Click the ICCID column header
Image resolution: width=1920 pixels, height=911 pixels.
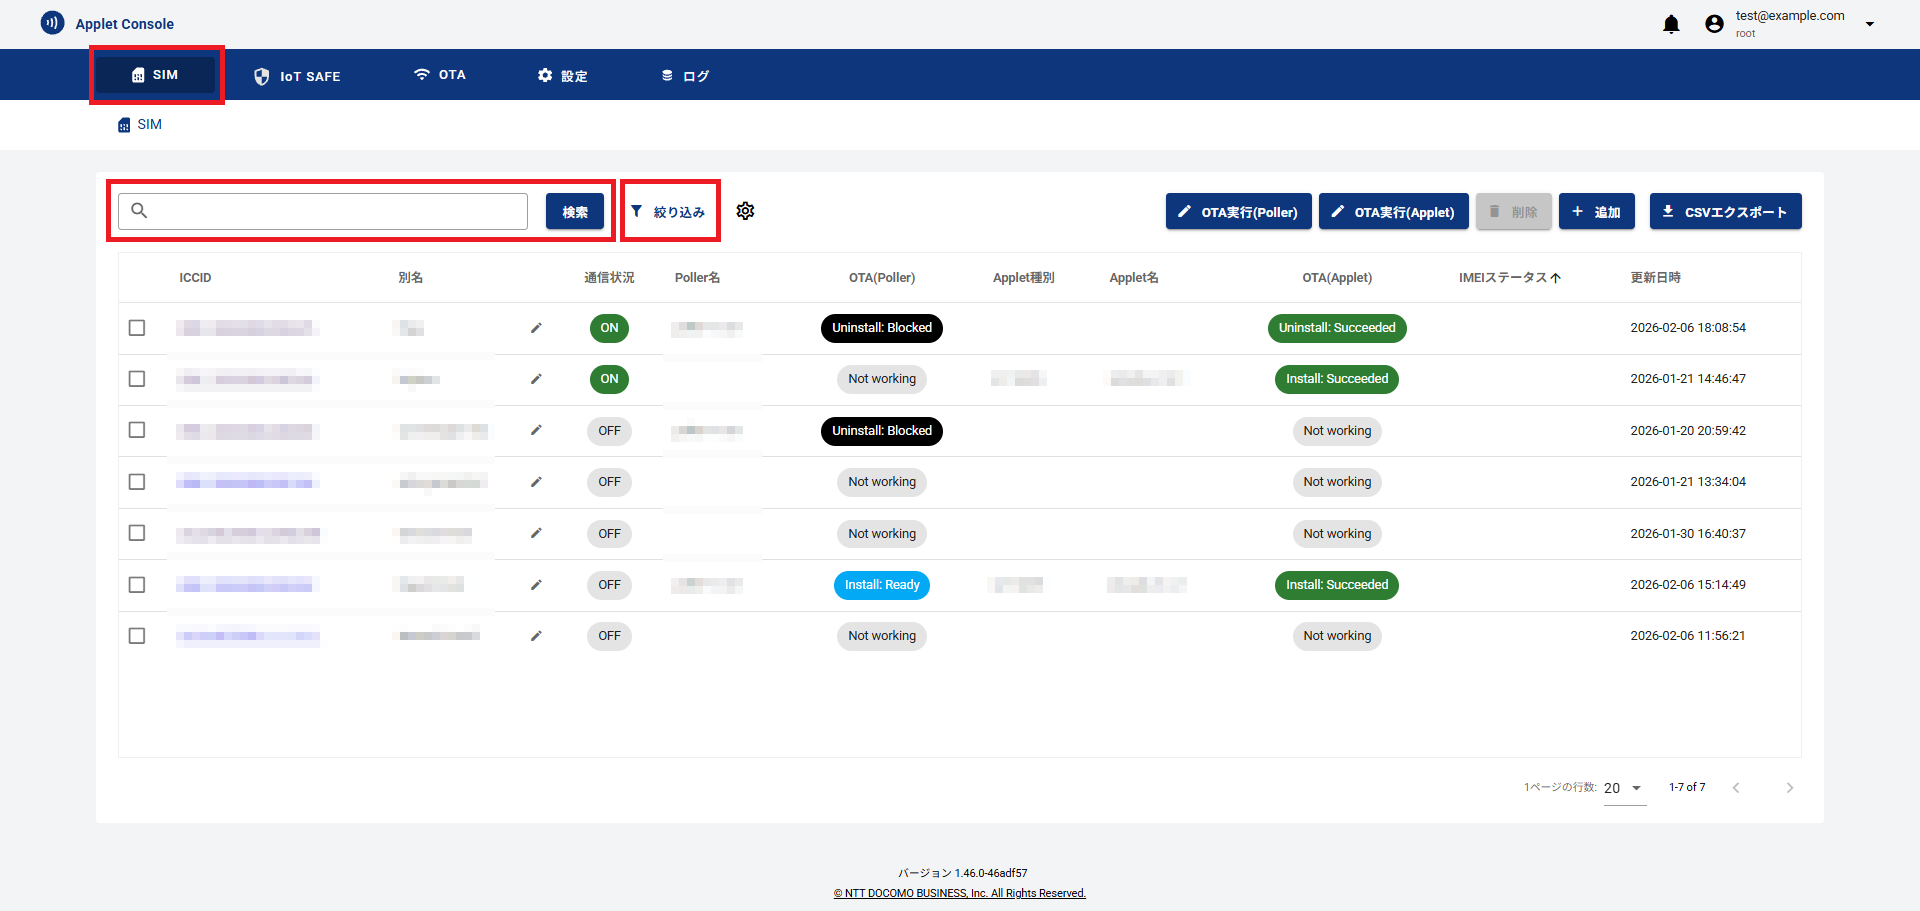pos(195,278)
